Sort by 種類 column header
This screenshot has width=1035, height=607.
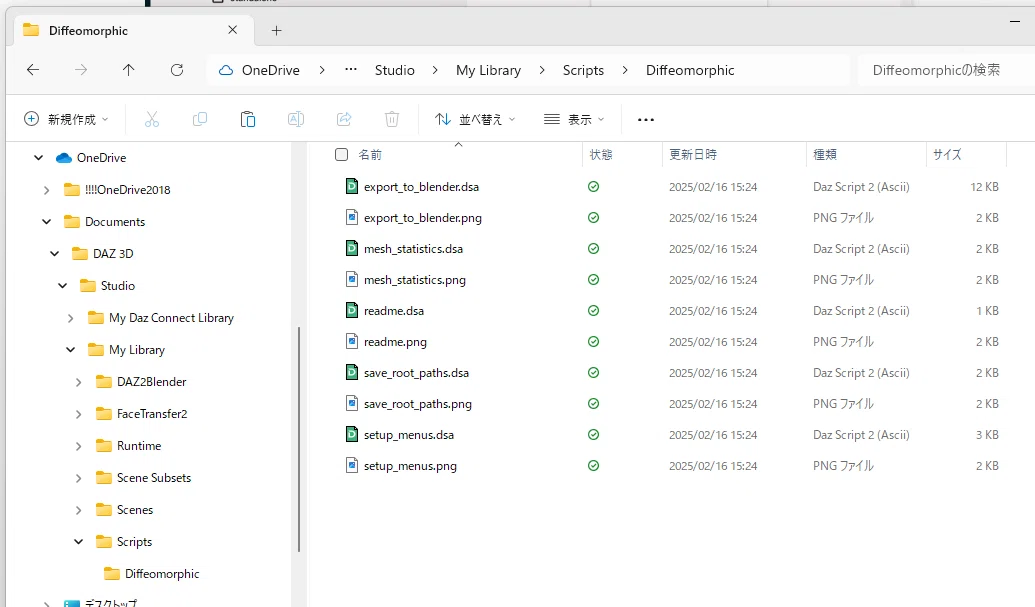825,154
